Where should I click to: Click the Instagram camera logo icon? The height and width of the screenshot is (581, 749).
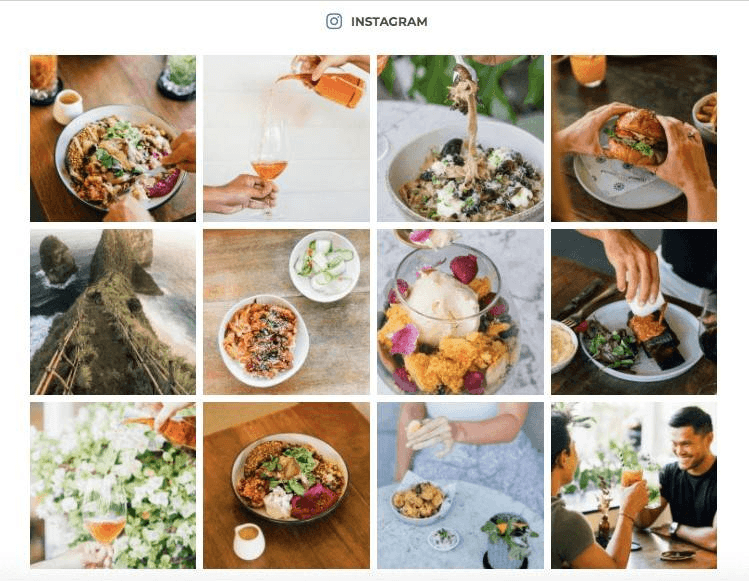point(334,22)
